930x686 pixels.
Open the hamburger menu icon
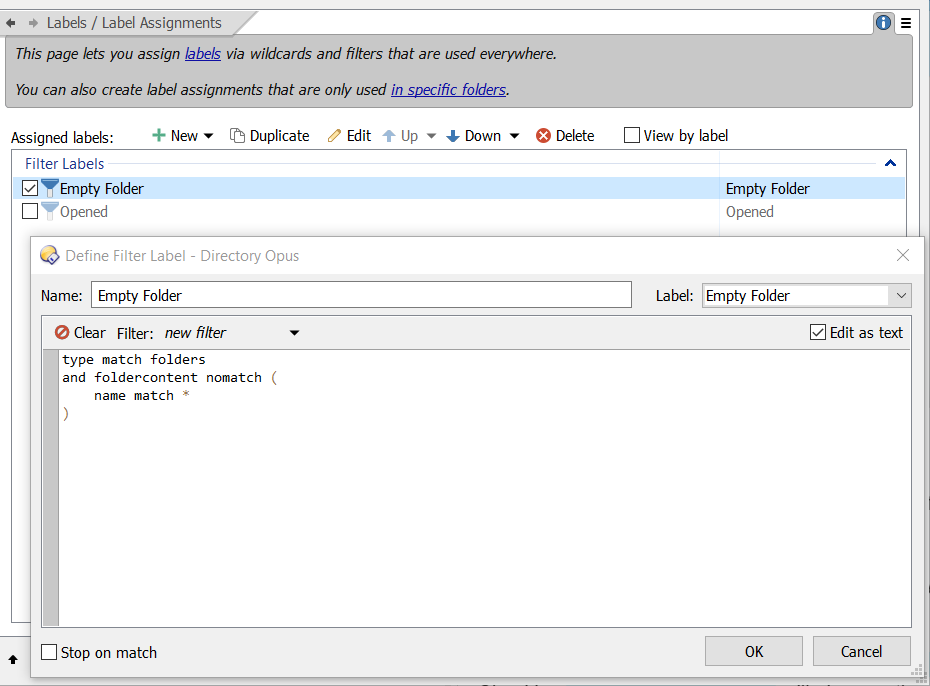pyautogui.click(x=906, y=23)
